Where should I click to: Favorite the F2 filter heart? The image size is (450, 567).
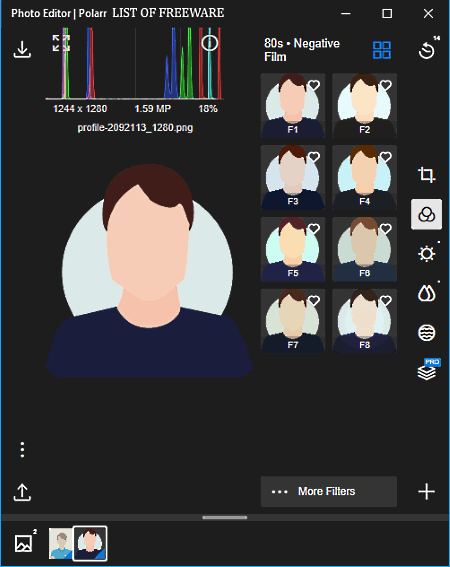pyautogui.click(x=386, y=85)
